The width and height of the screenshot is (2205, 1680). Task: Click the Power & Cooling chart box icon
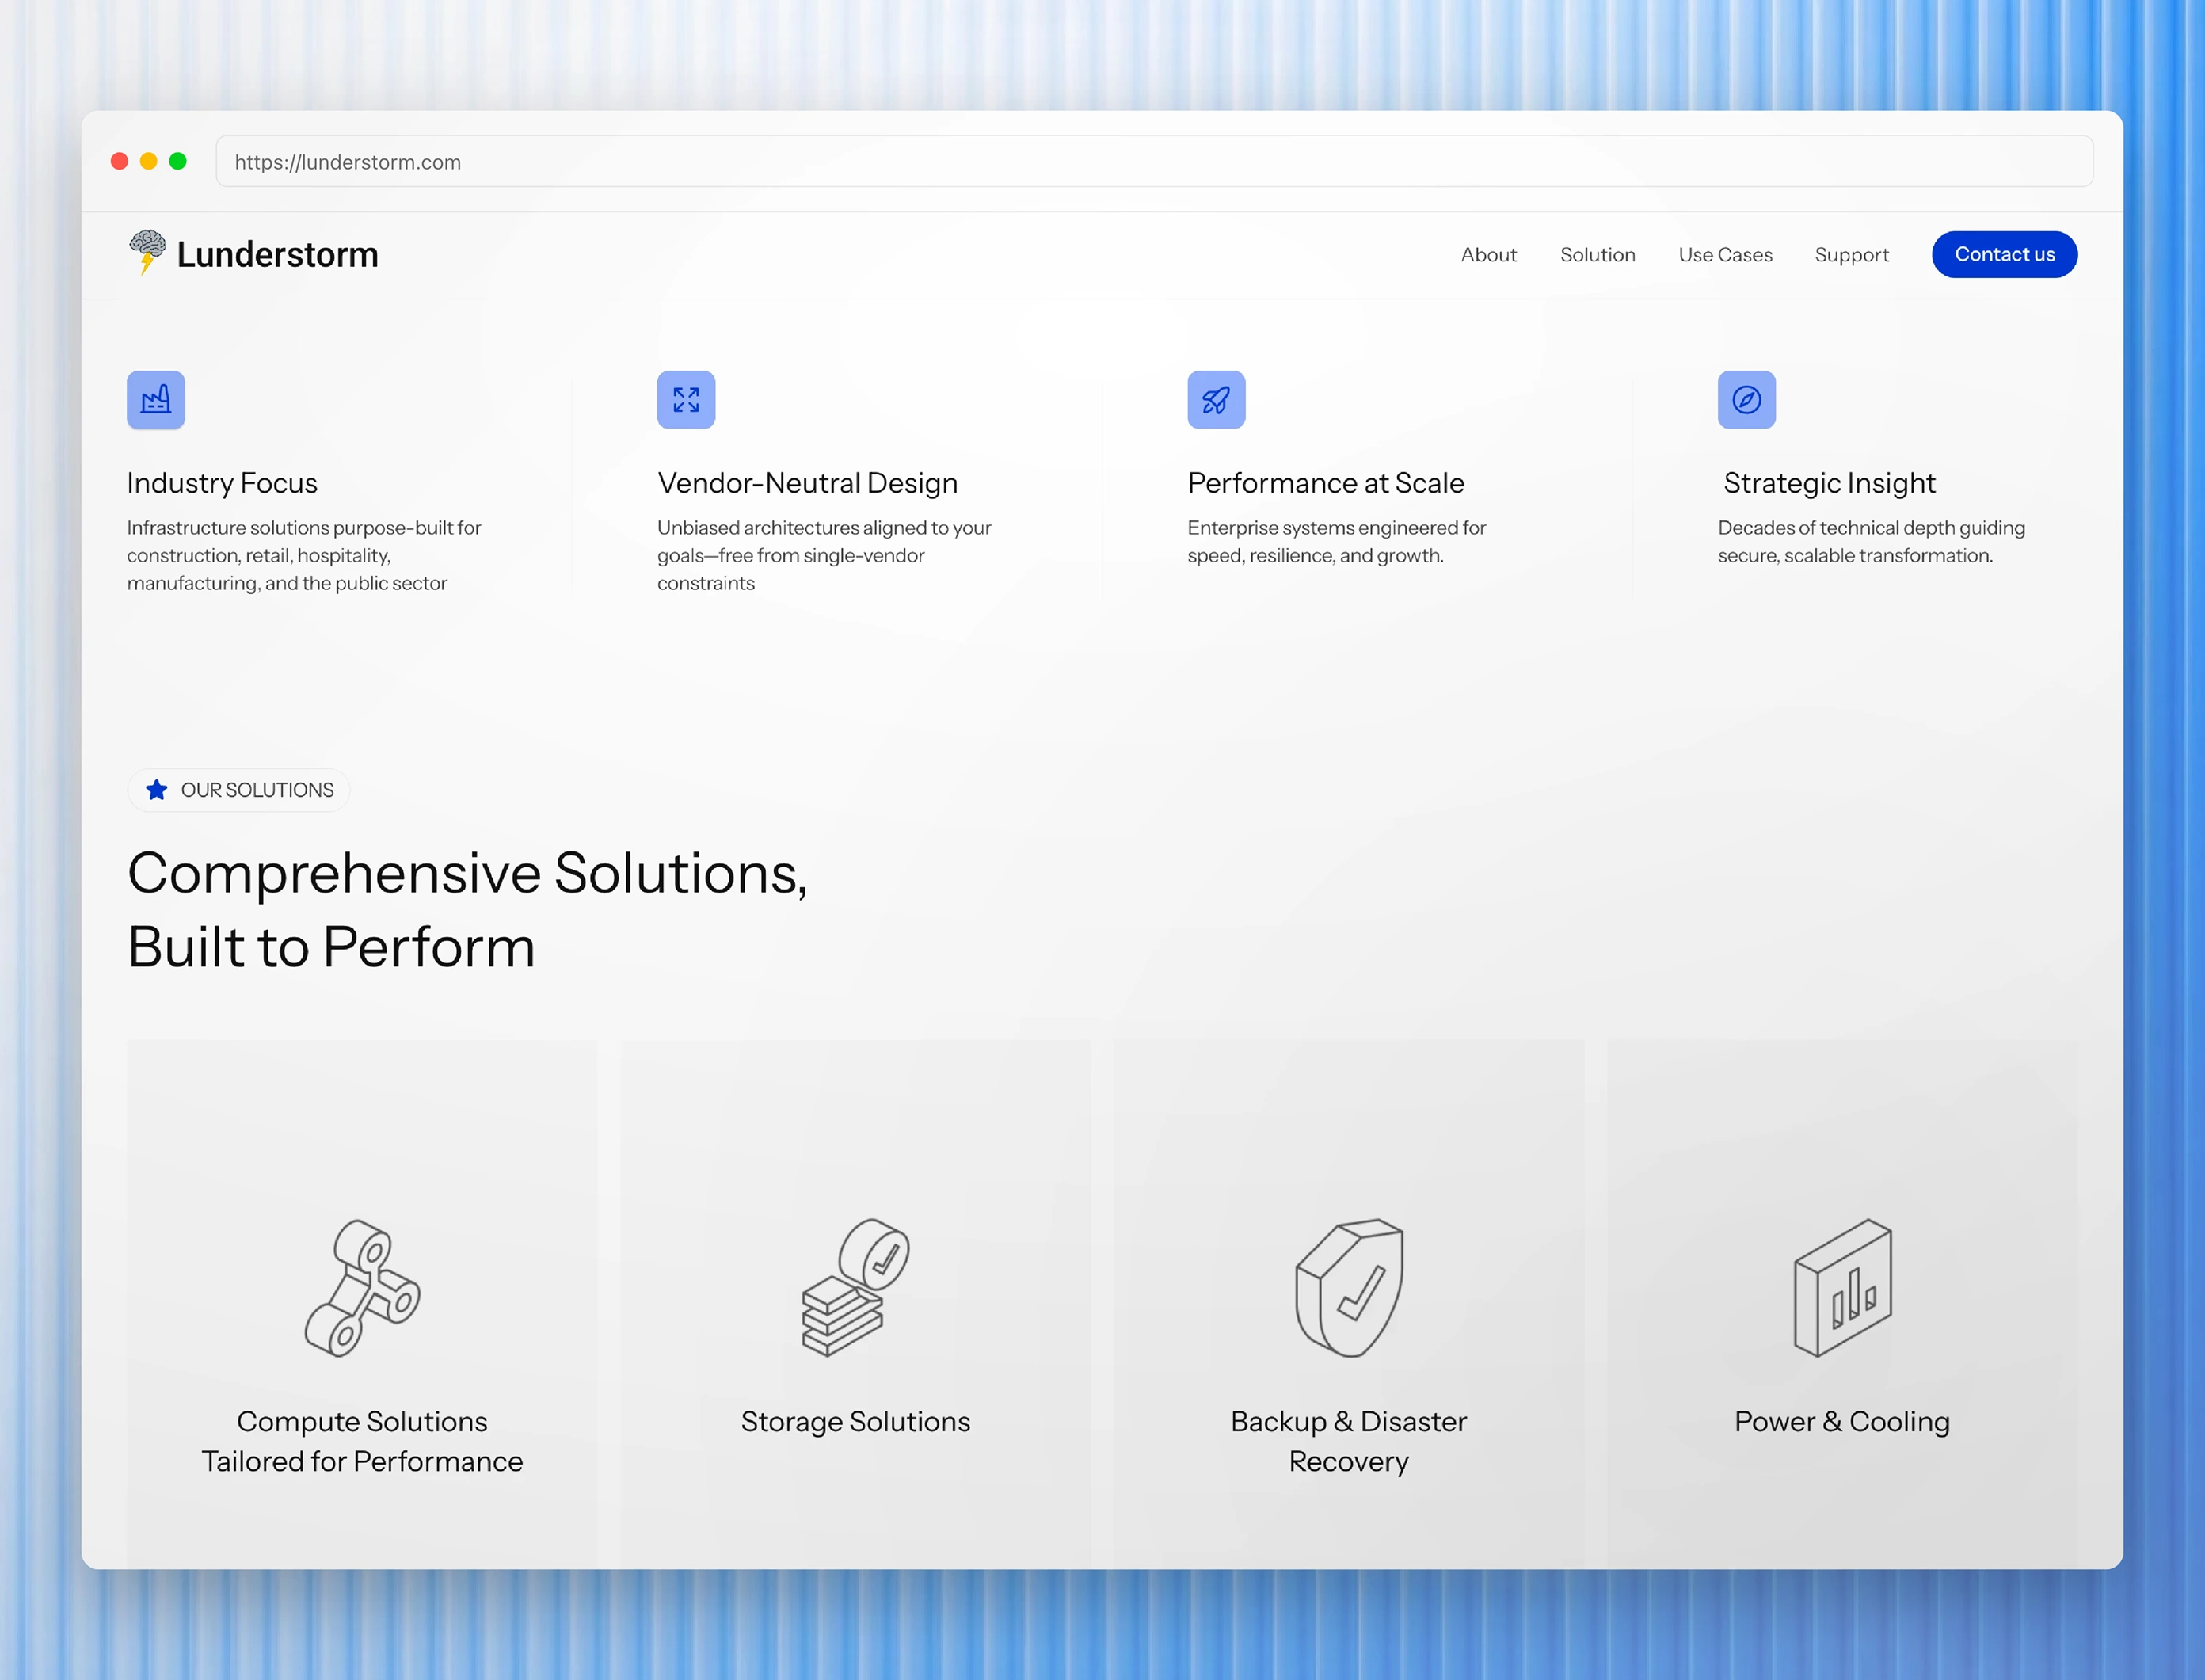[1842, 1288]
